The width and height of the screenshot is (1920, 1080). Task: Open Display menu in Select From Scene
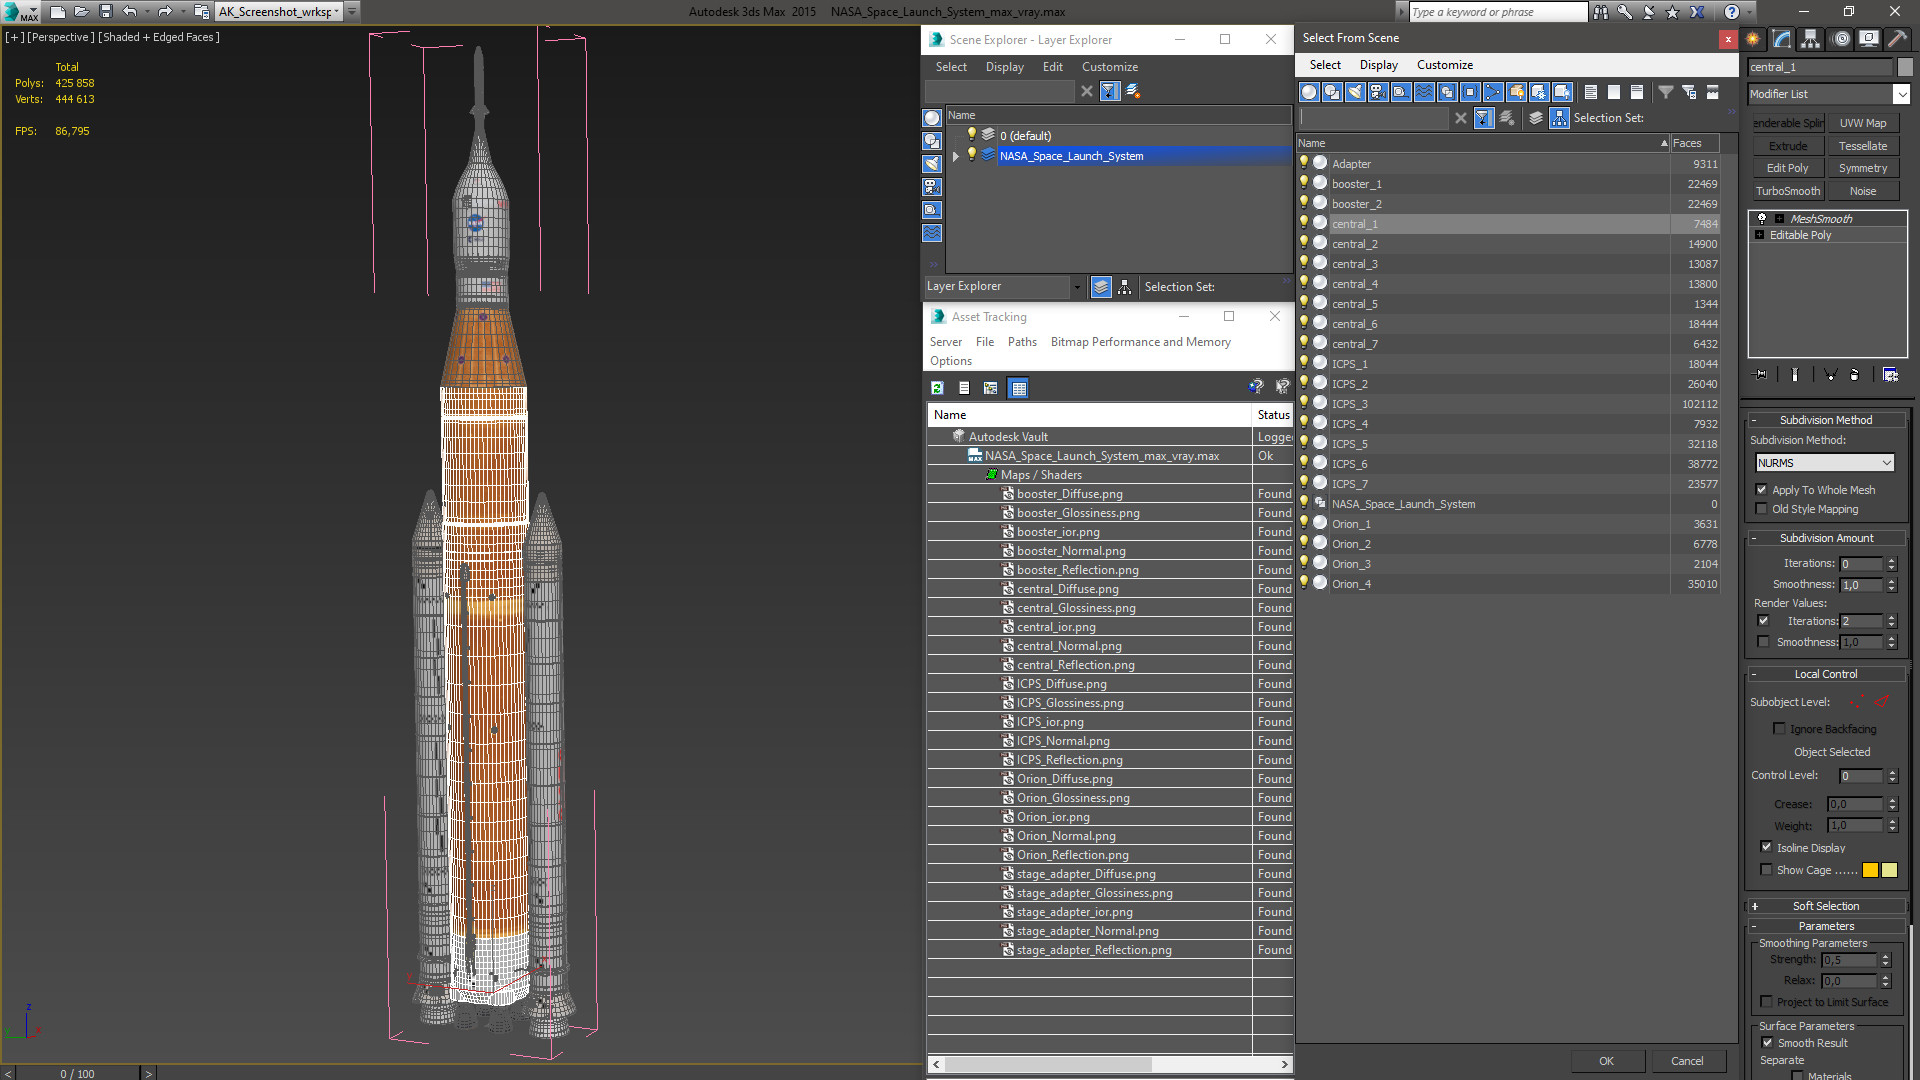[1378, 65]
